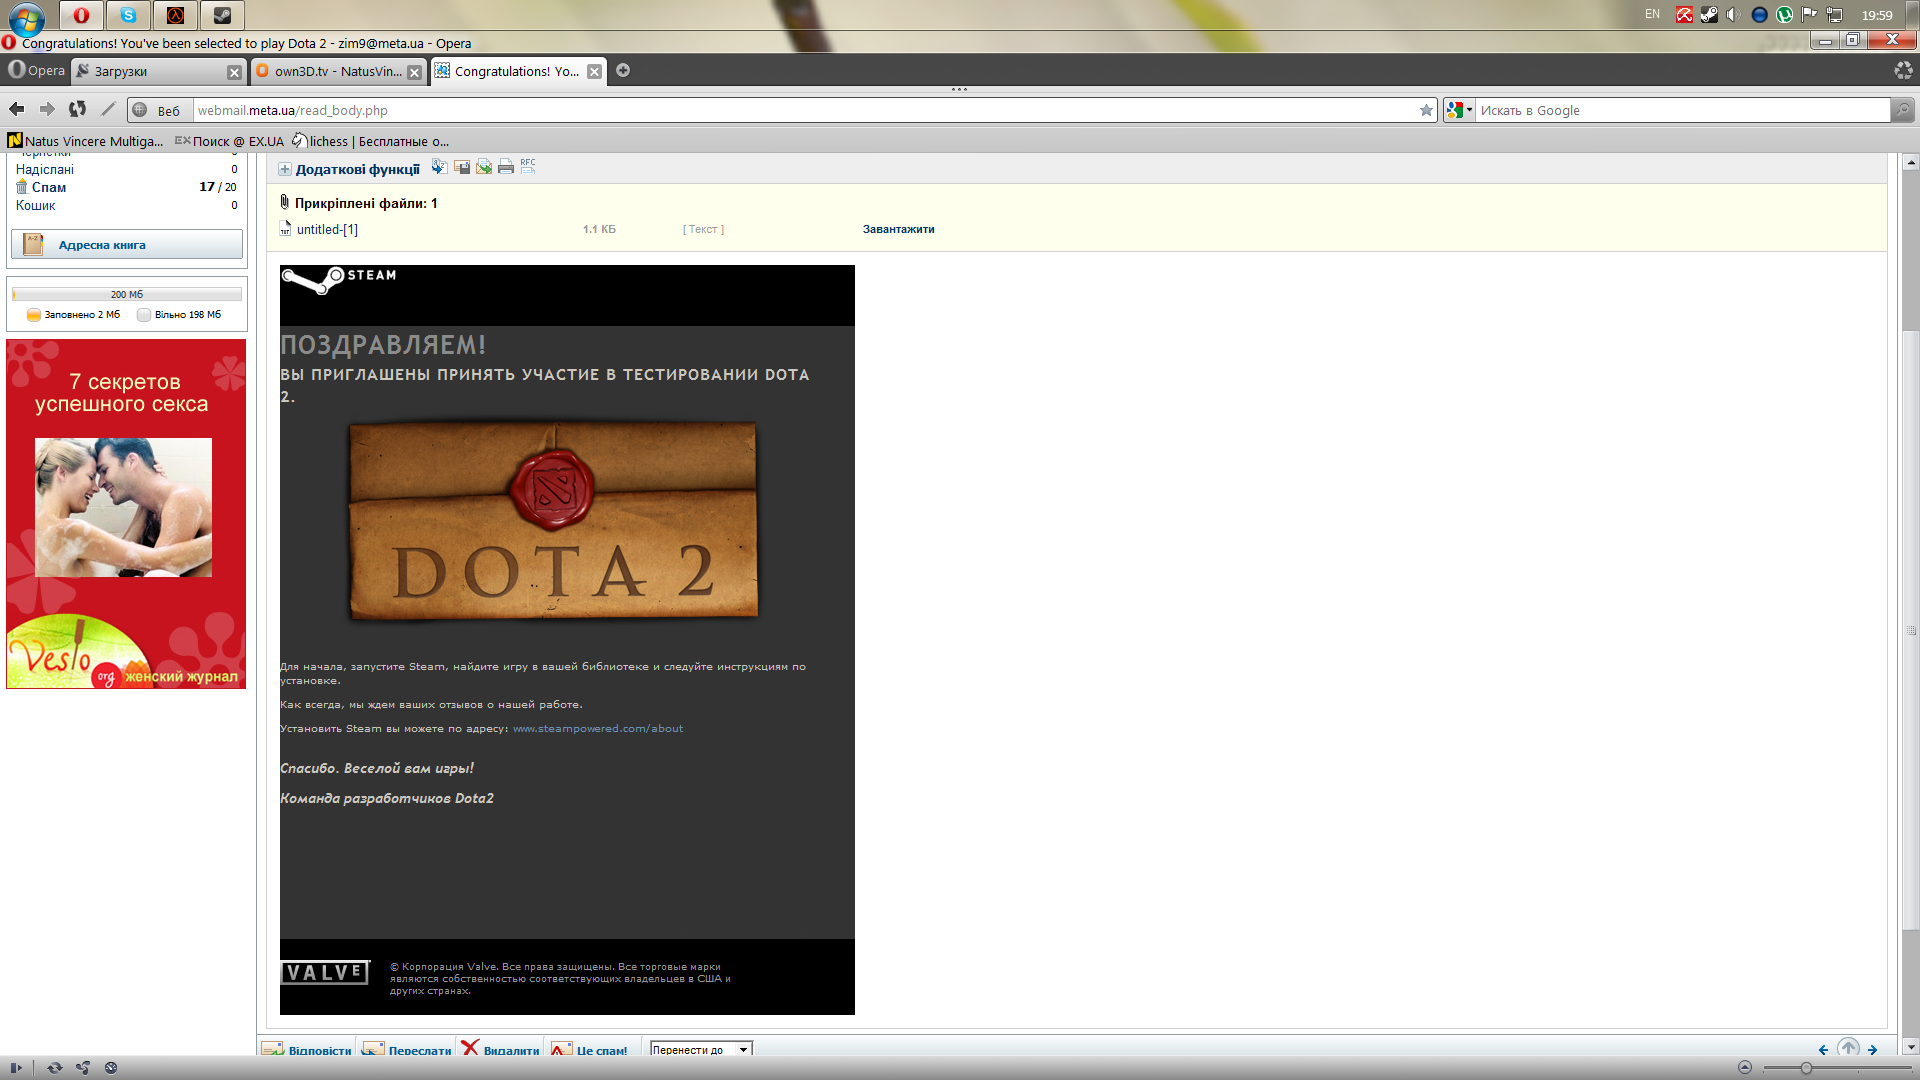Click the search magnifier button

point(1902,110)
